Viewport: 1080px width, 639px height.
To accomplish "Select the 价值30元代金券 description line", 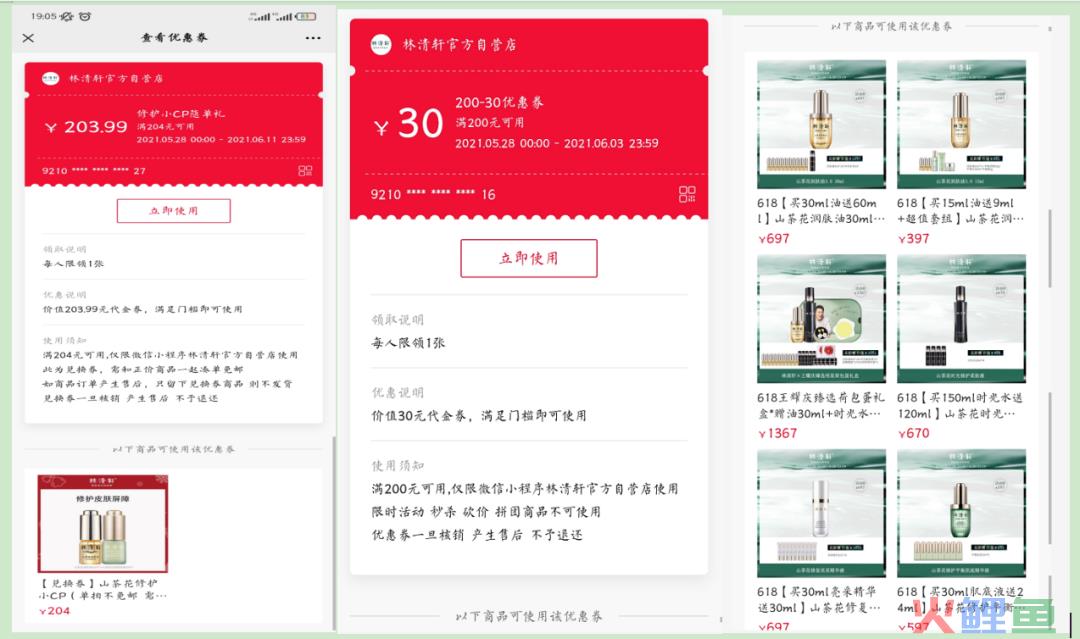I will coord(479,415).
